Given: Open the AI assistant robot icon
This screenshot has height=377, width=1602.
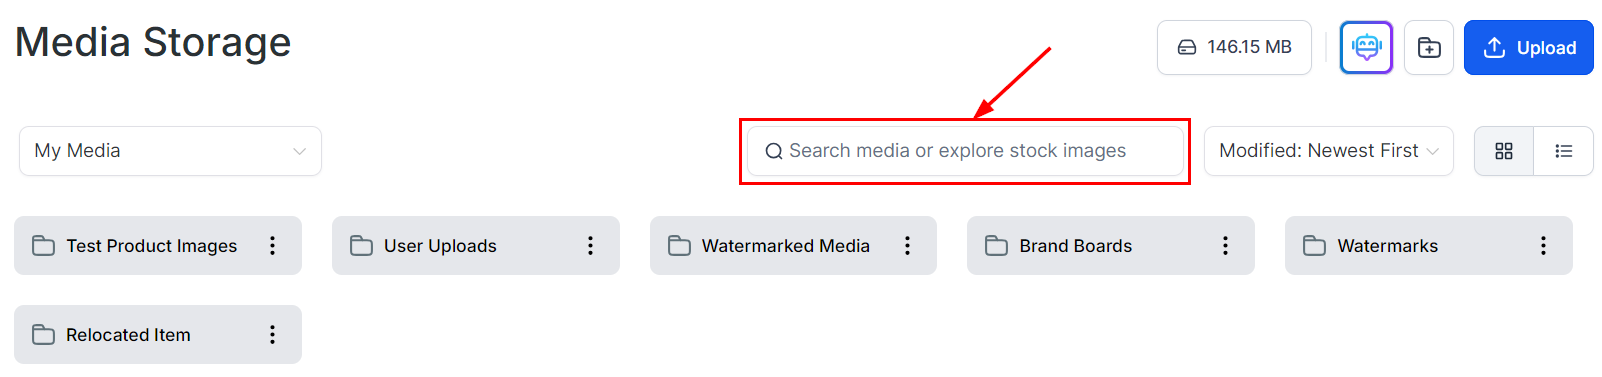Looking at the screenshot, I should click(1366, 47).
